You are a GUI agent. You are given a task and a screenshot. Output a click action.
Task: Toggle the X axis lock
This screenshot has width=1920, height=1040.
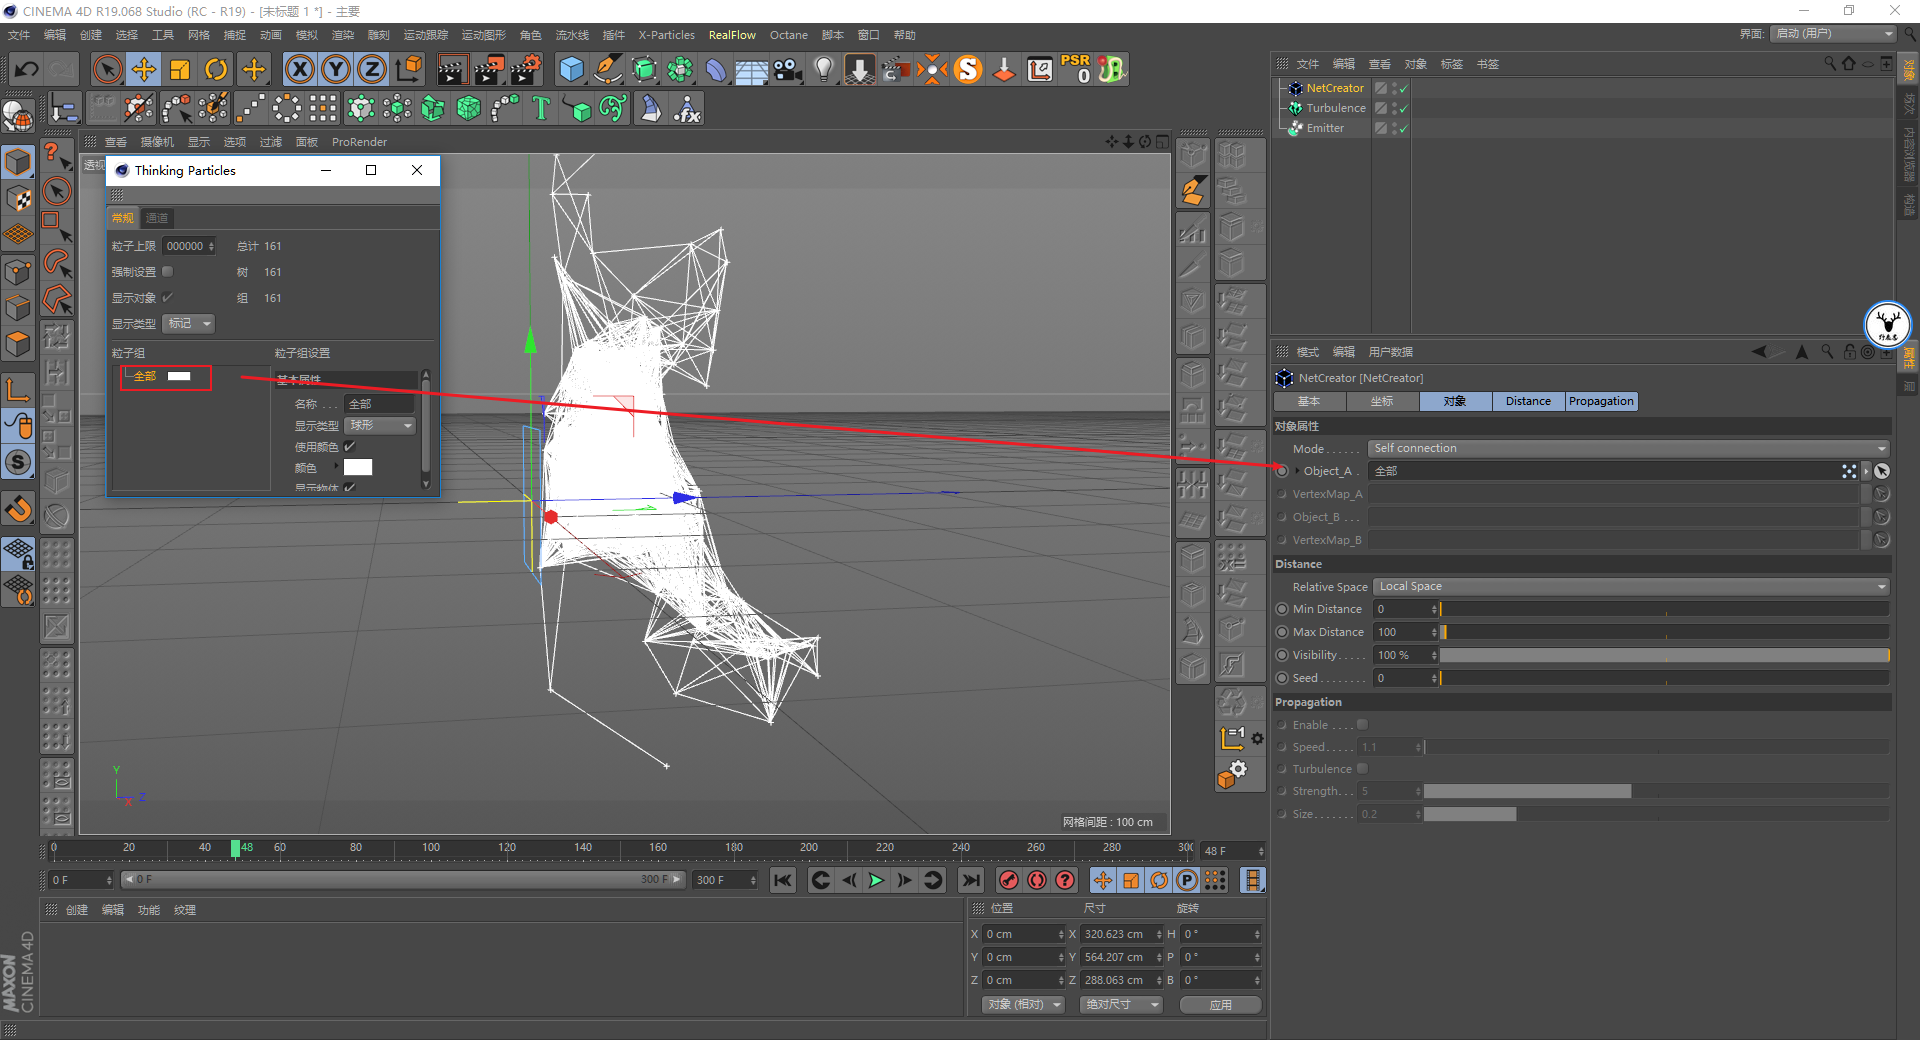[x=299, y=69]
